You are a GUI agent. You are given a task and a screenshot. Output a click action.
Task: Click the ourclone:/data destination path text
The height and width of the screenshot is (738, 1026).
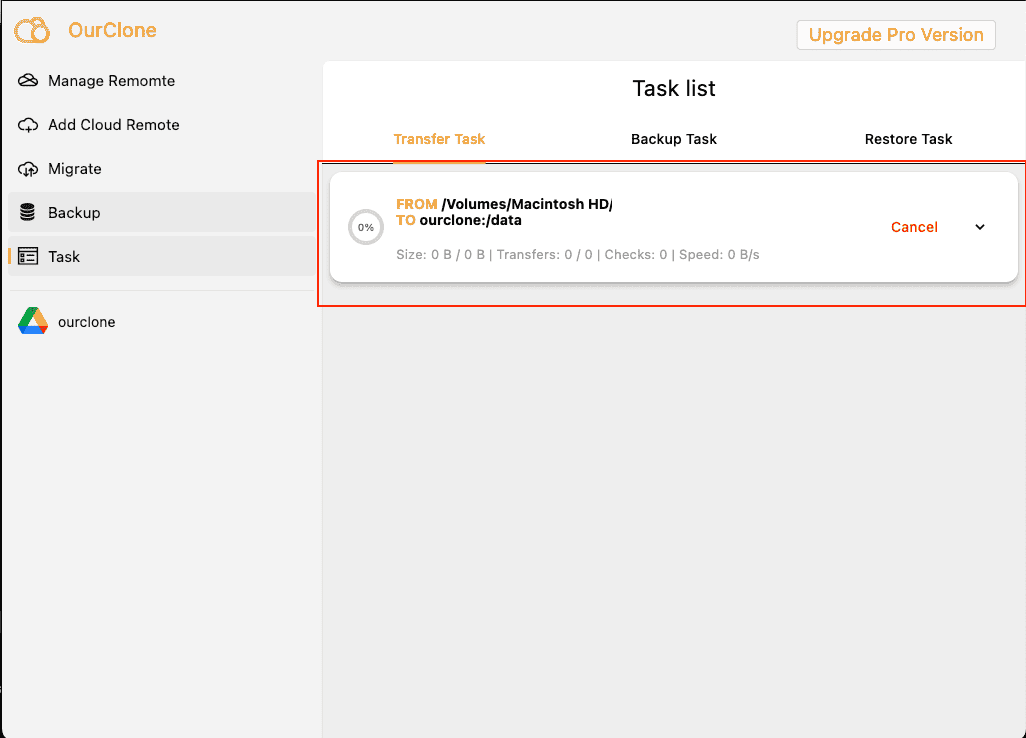point(470,220)
